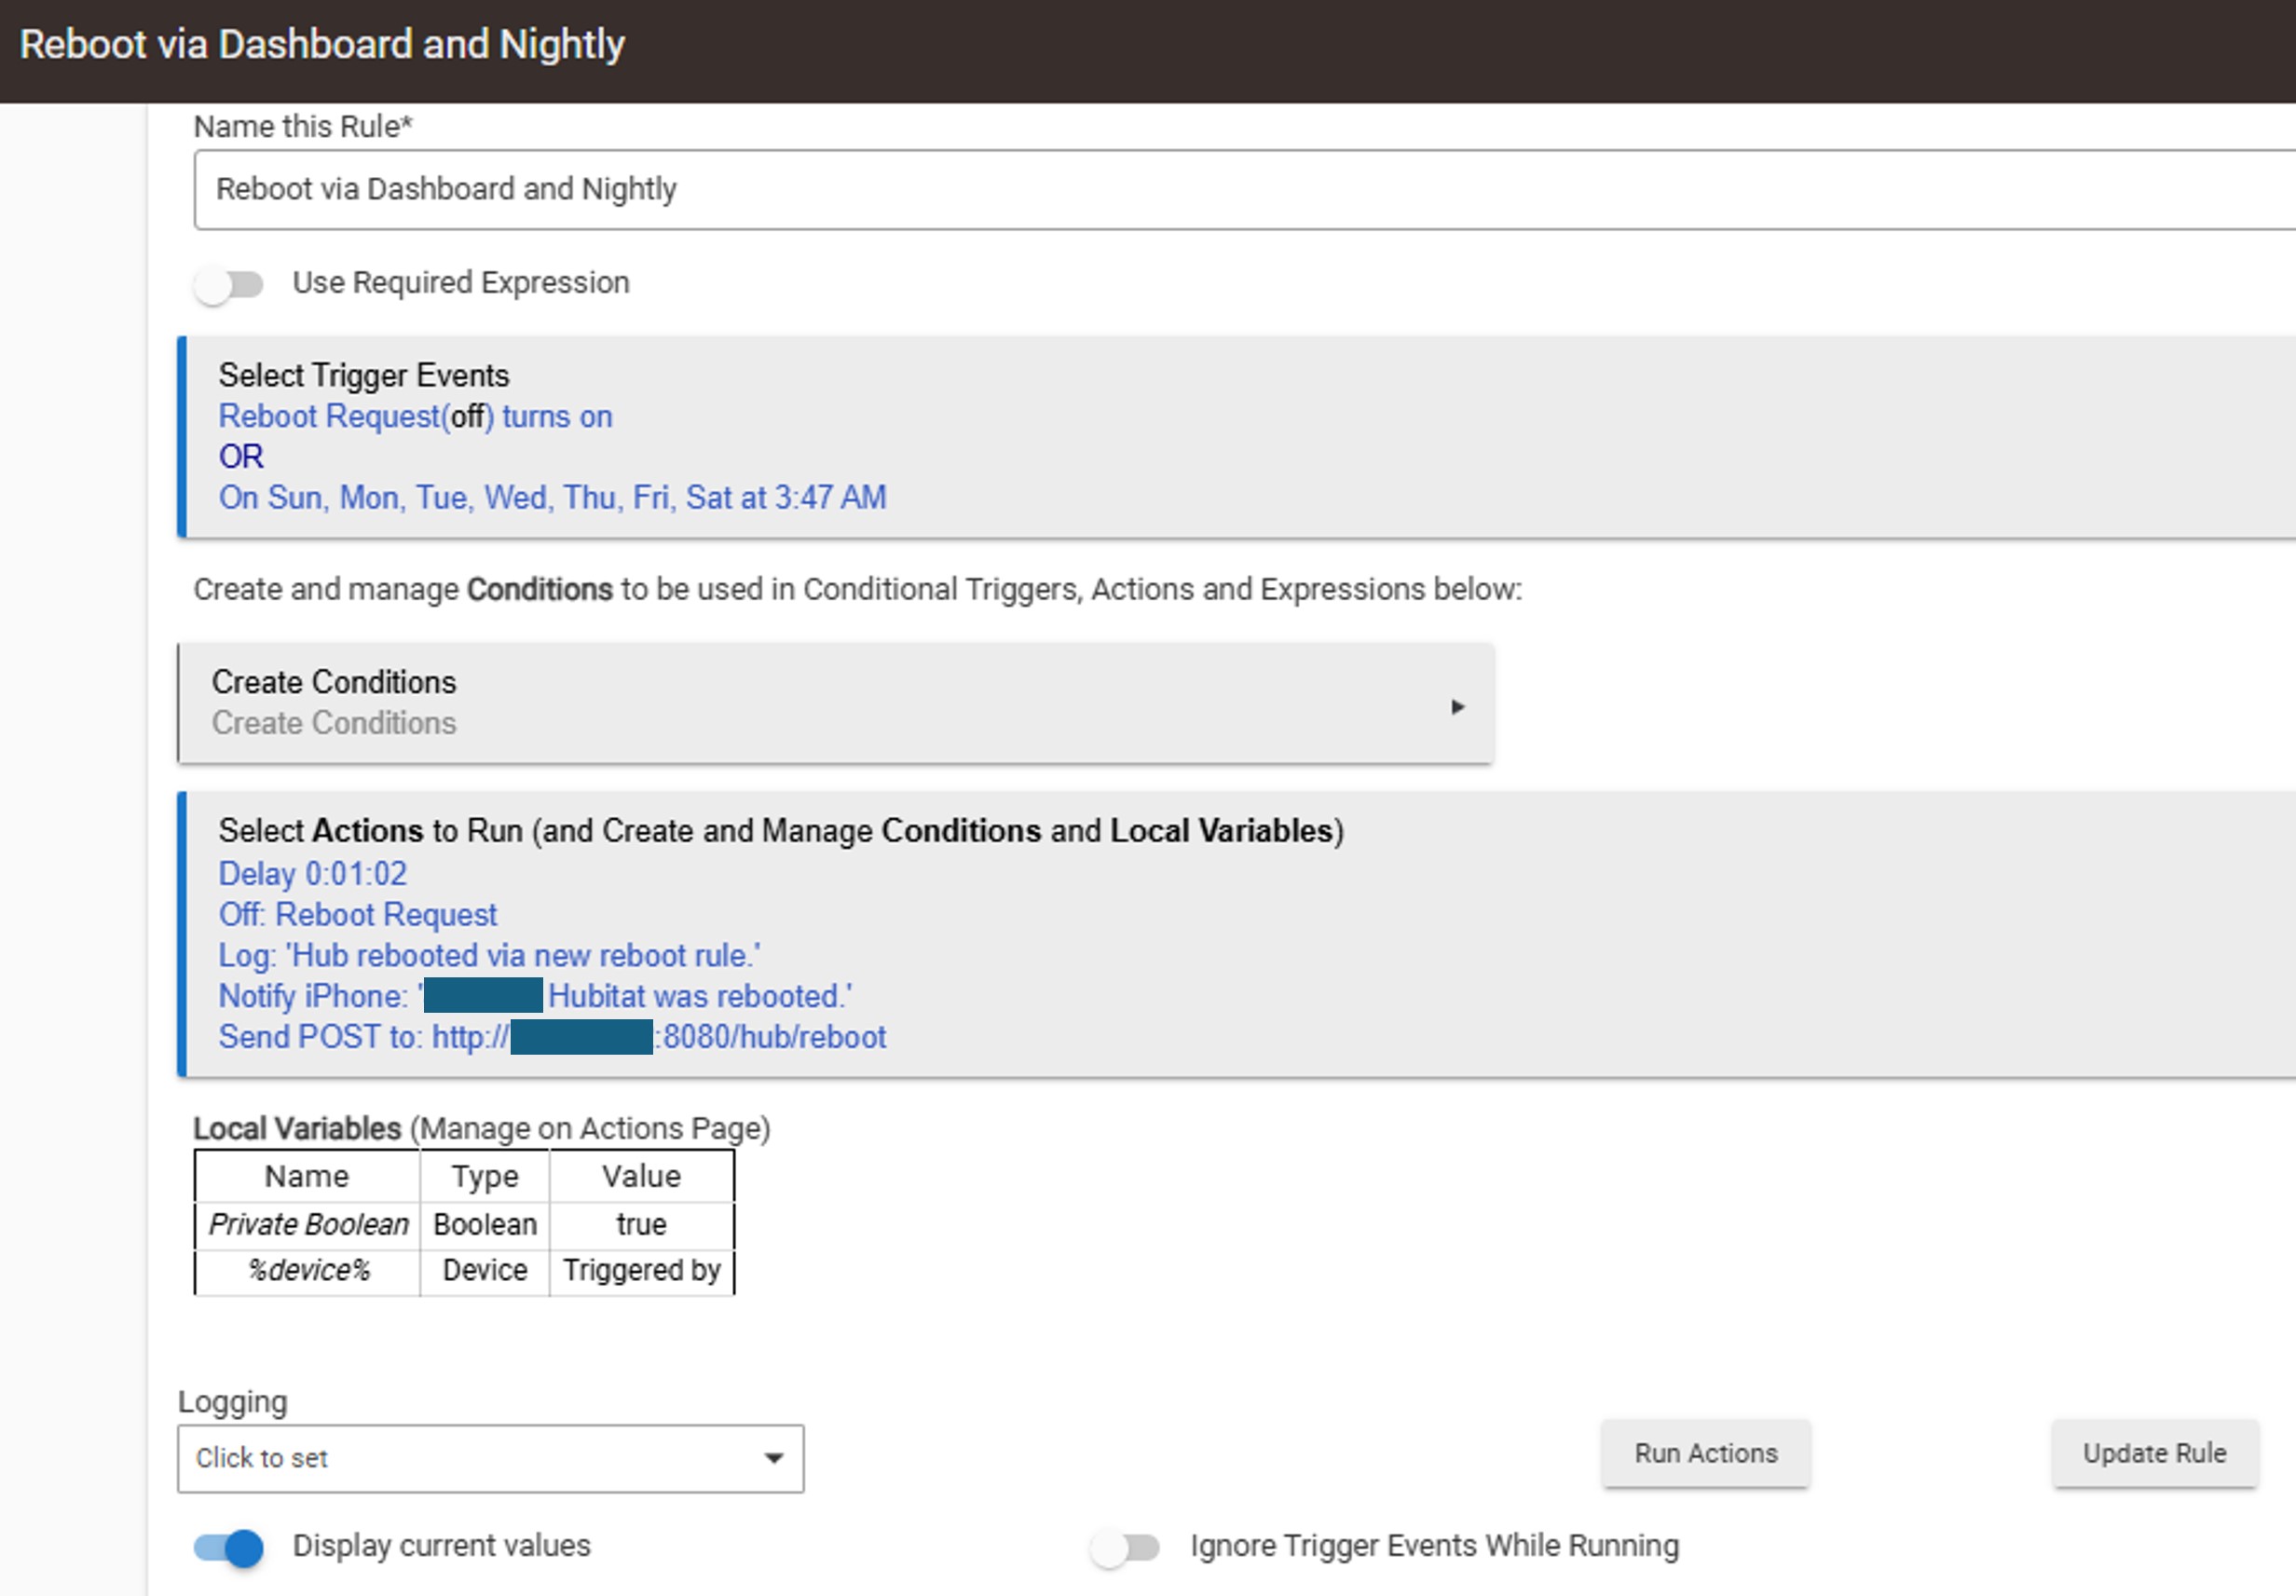Click the Type column header
The height and width of the screenshot is (1596, 2296).
pos(485,1177)
